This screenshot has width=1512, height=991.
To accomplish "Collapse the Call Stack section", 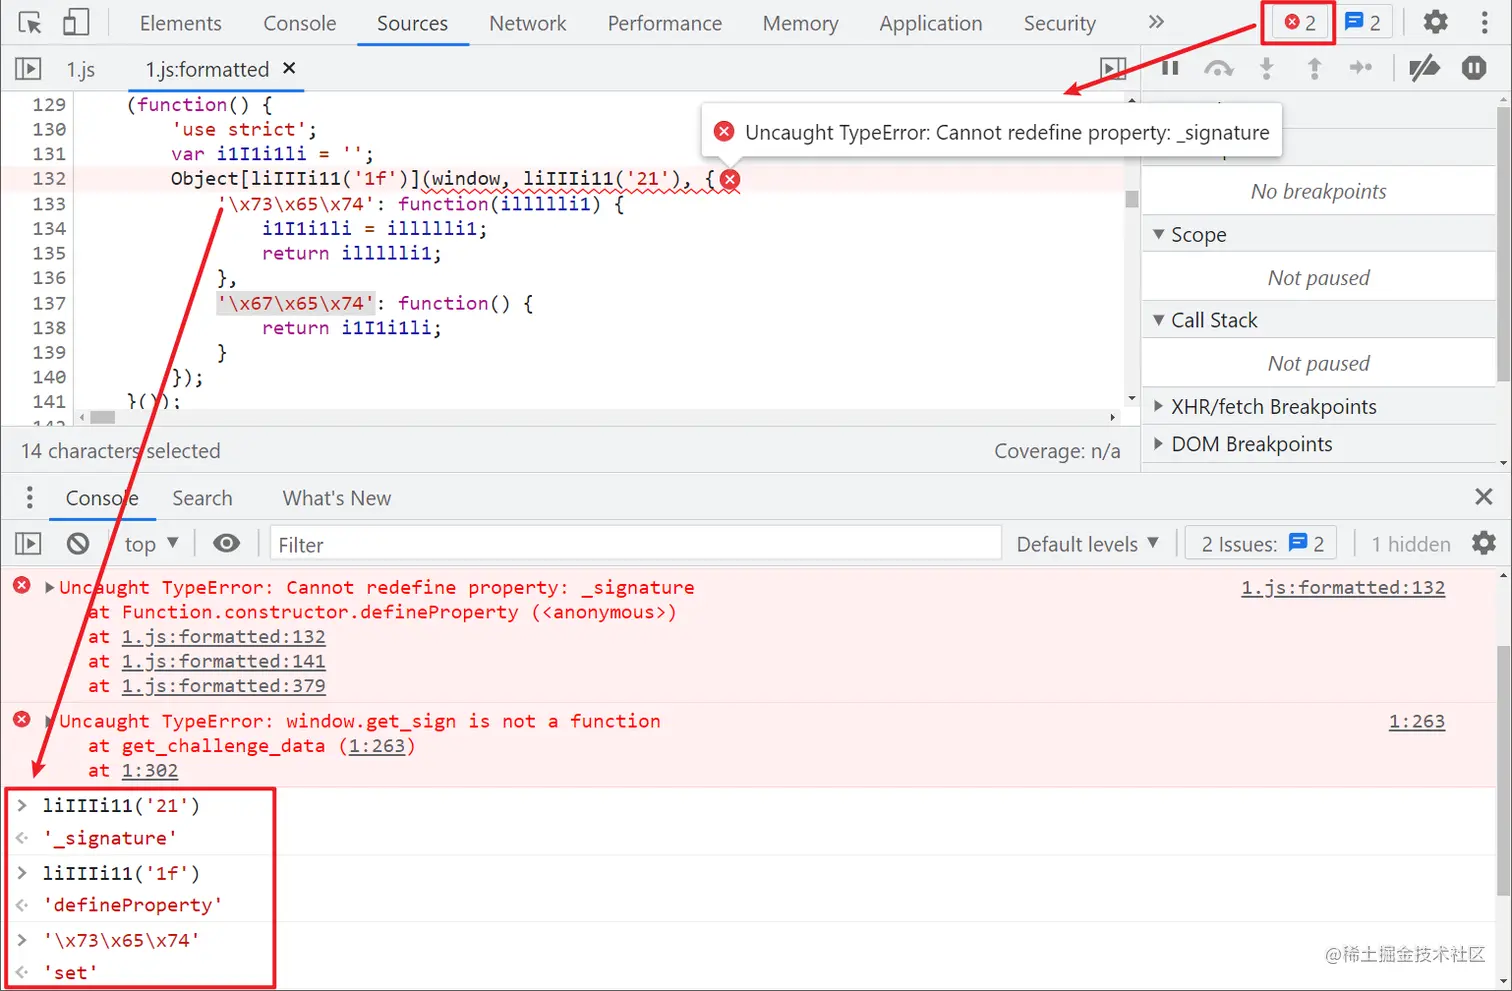I will click(1318, 320).
